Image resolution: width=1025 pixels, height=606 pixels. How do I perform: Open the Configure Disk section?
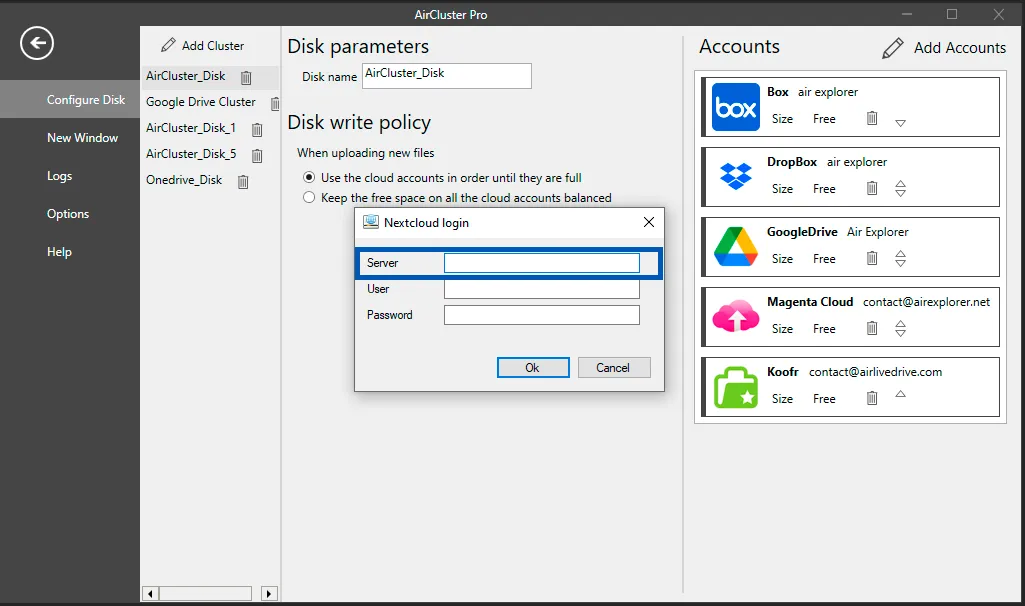tap(70, 99)
